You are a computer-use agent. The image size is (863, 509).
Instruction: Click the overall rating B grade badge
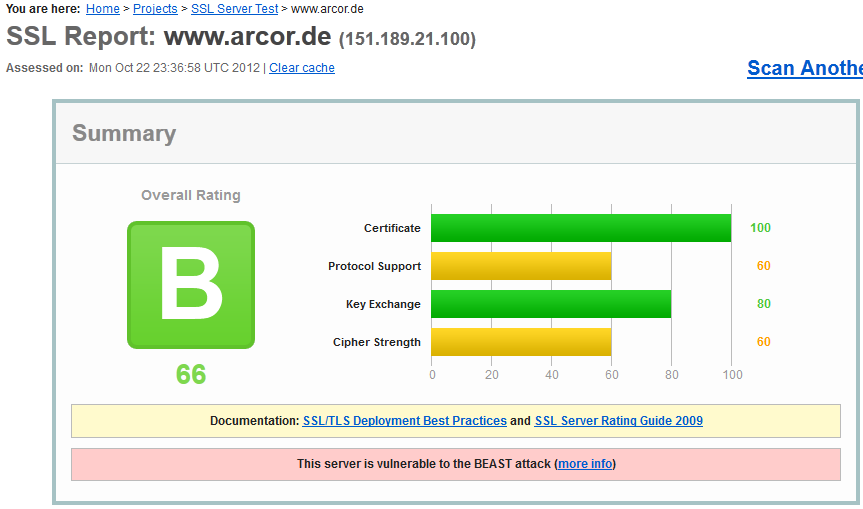[x=191, y=285]
